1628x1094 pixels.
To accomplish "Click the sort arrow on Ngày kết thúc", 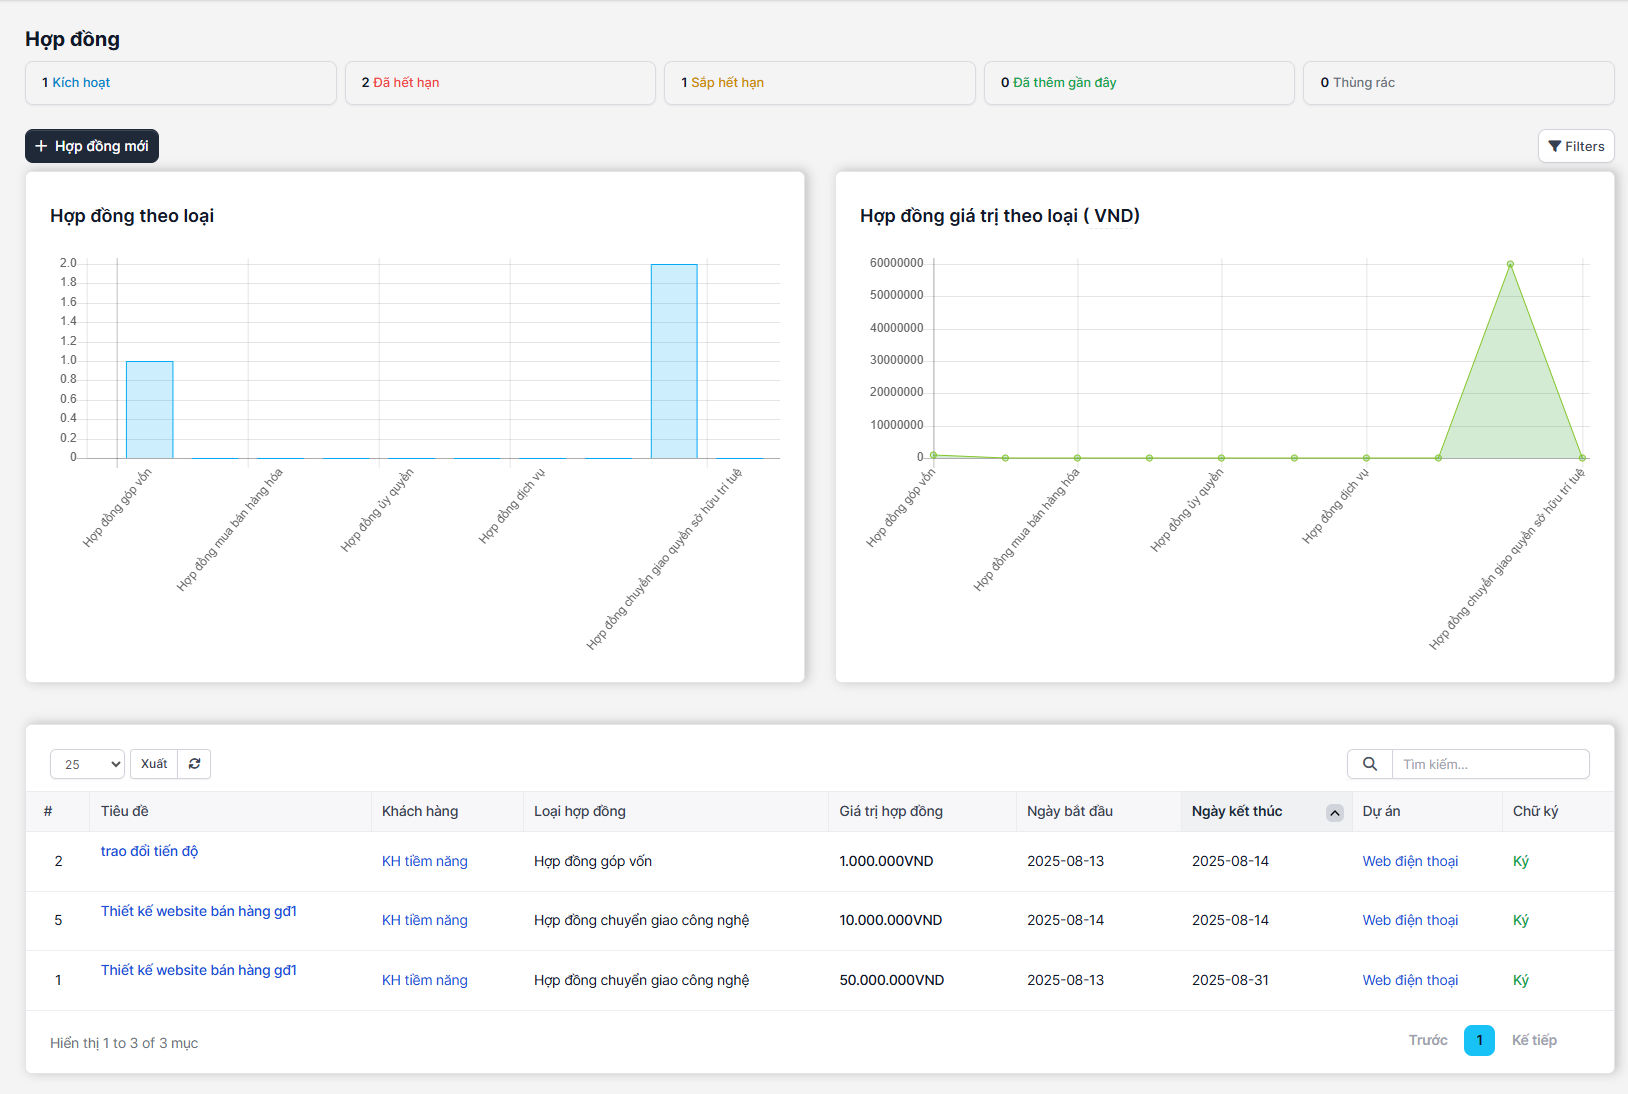I will pos(1334,813).
